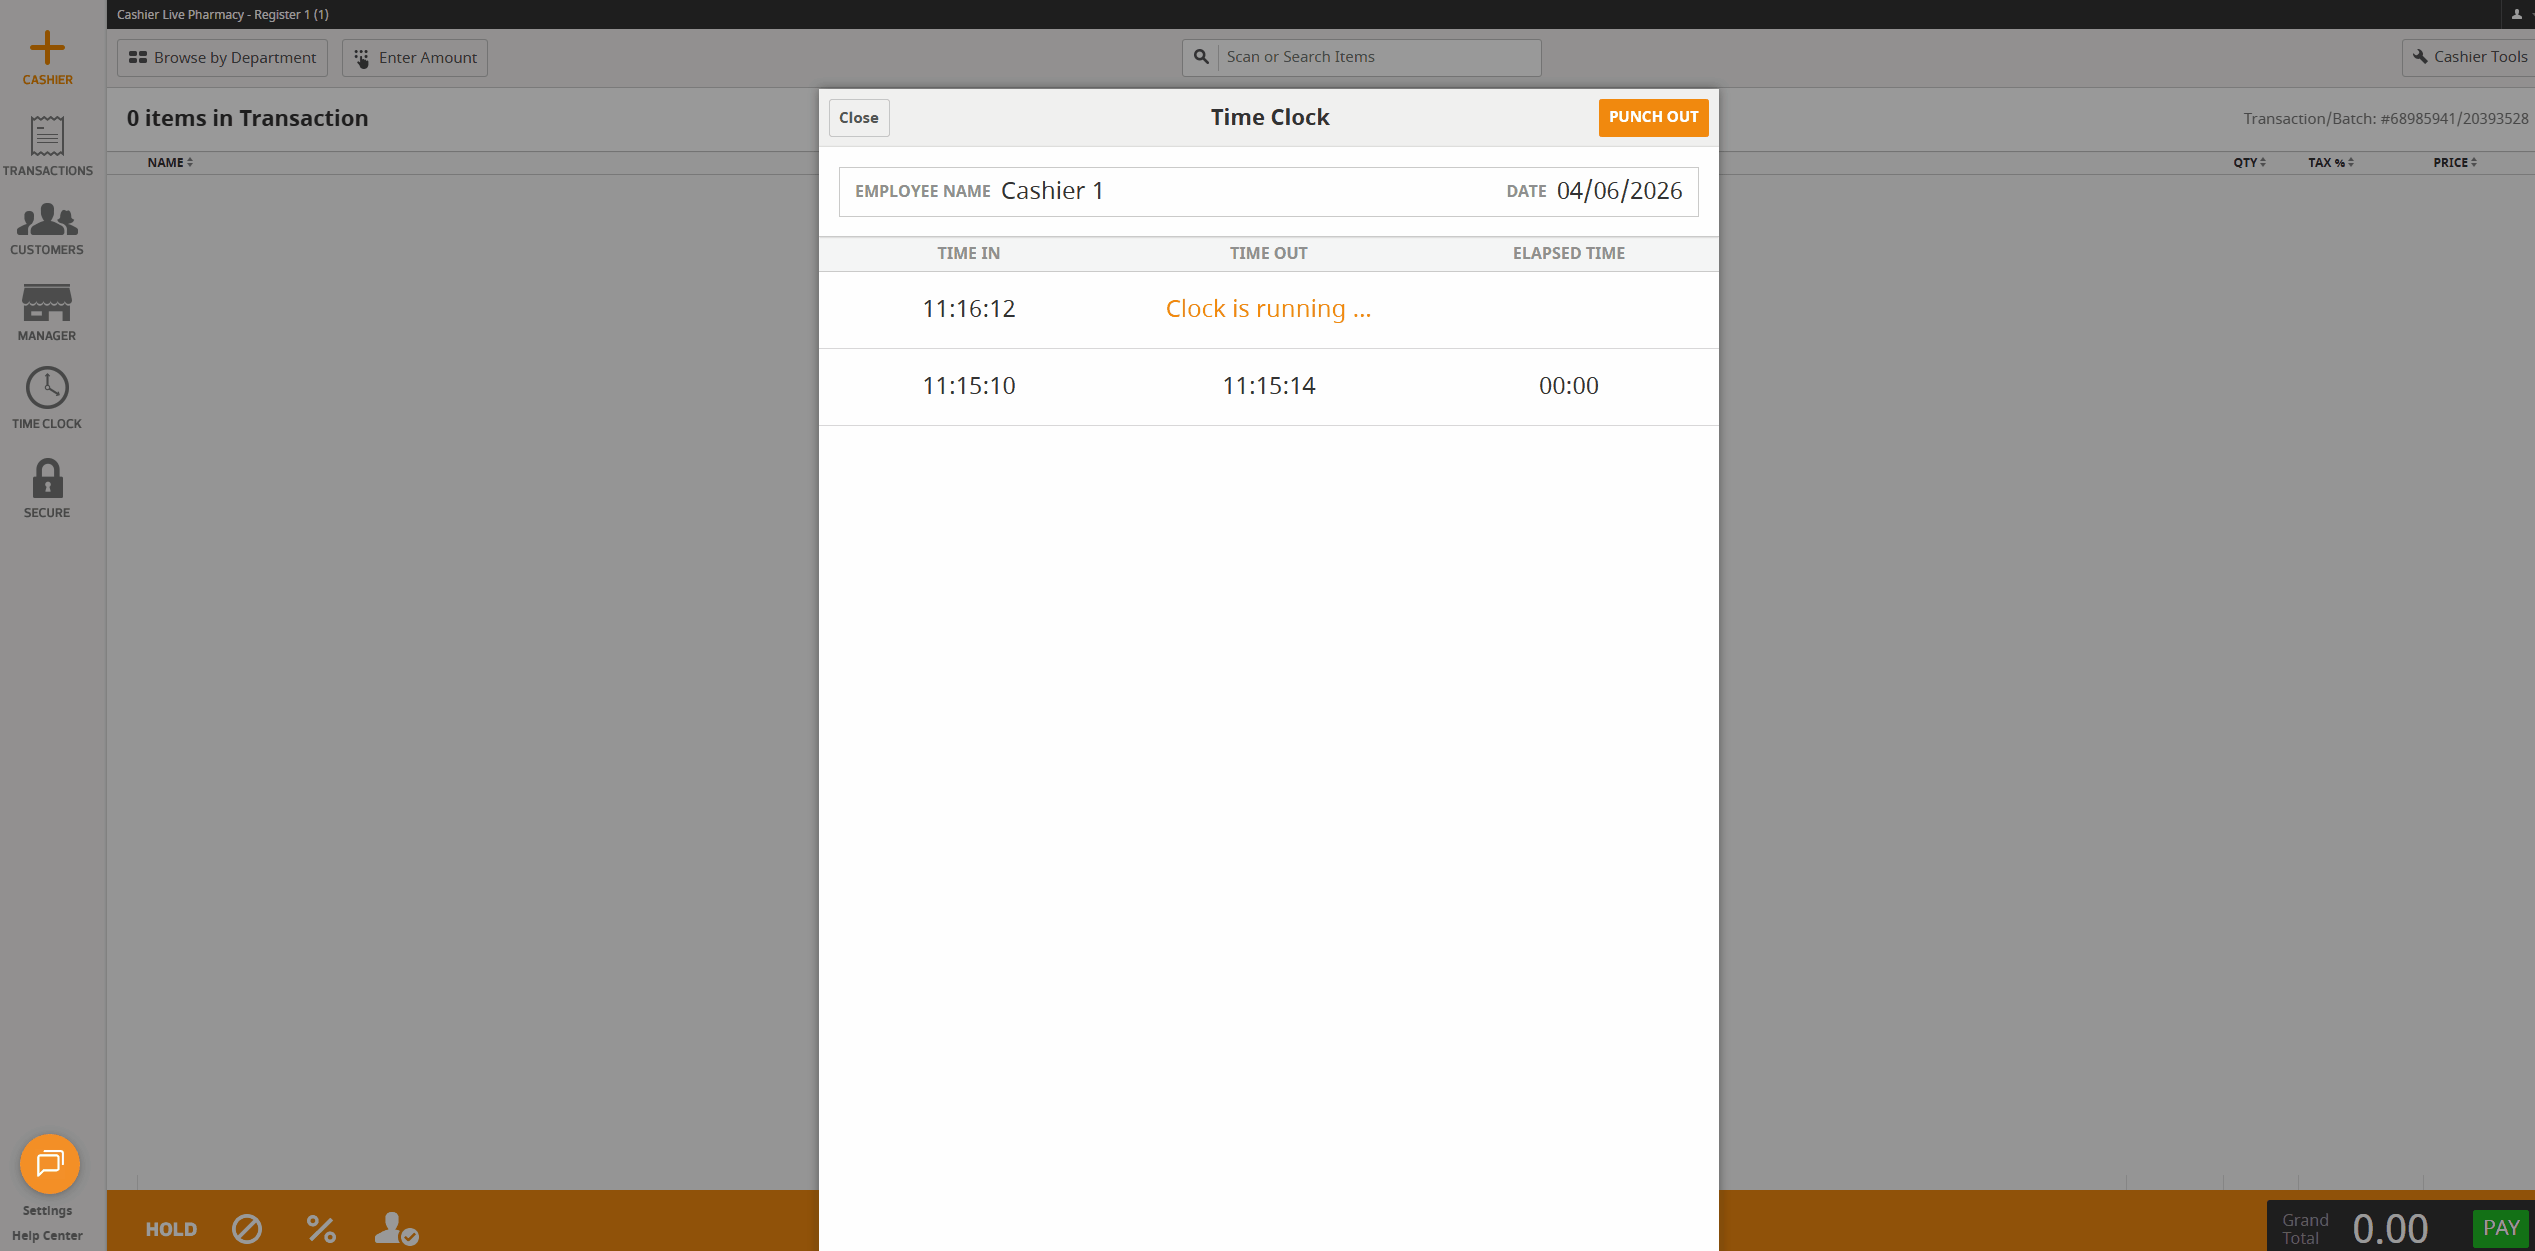Click the customer checkmark icon

pyautogui.click(x=396, y=1228)
